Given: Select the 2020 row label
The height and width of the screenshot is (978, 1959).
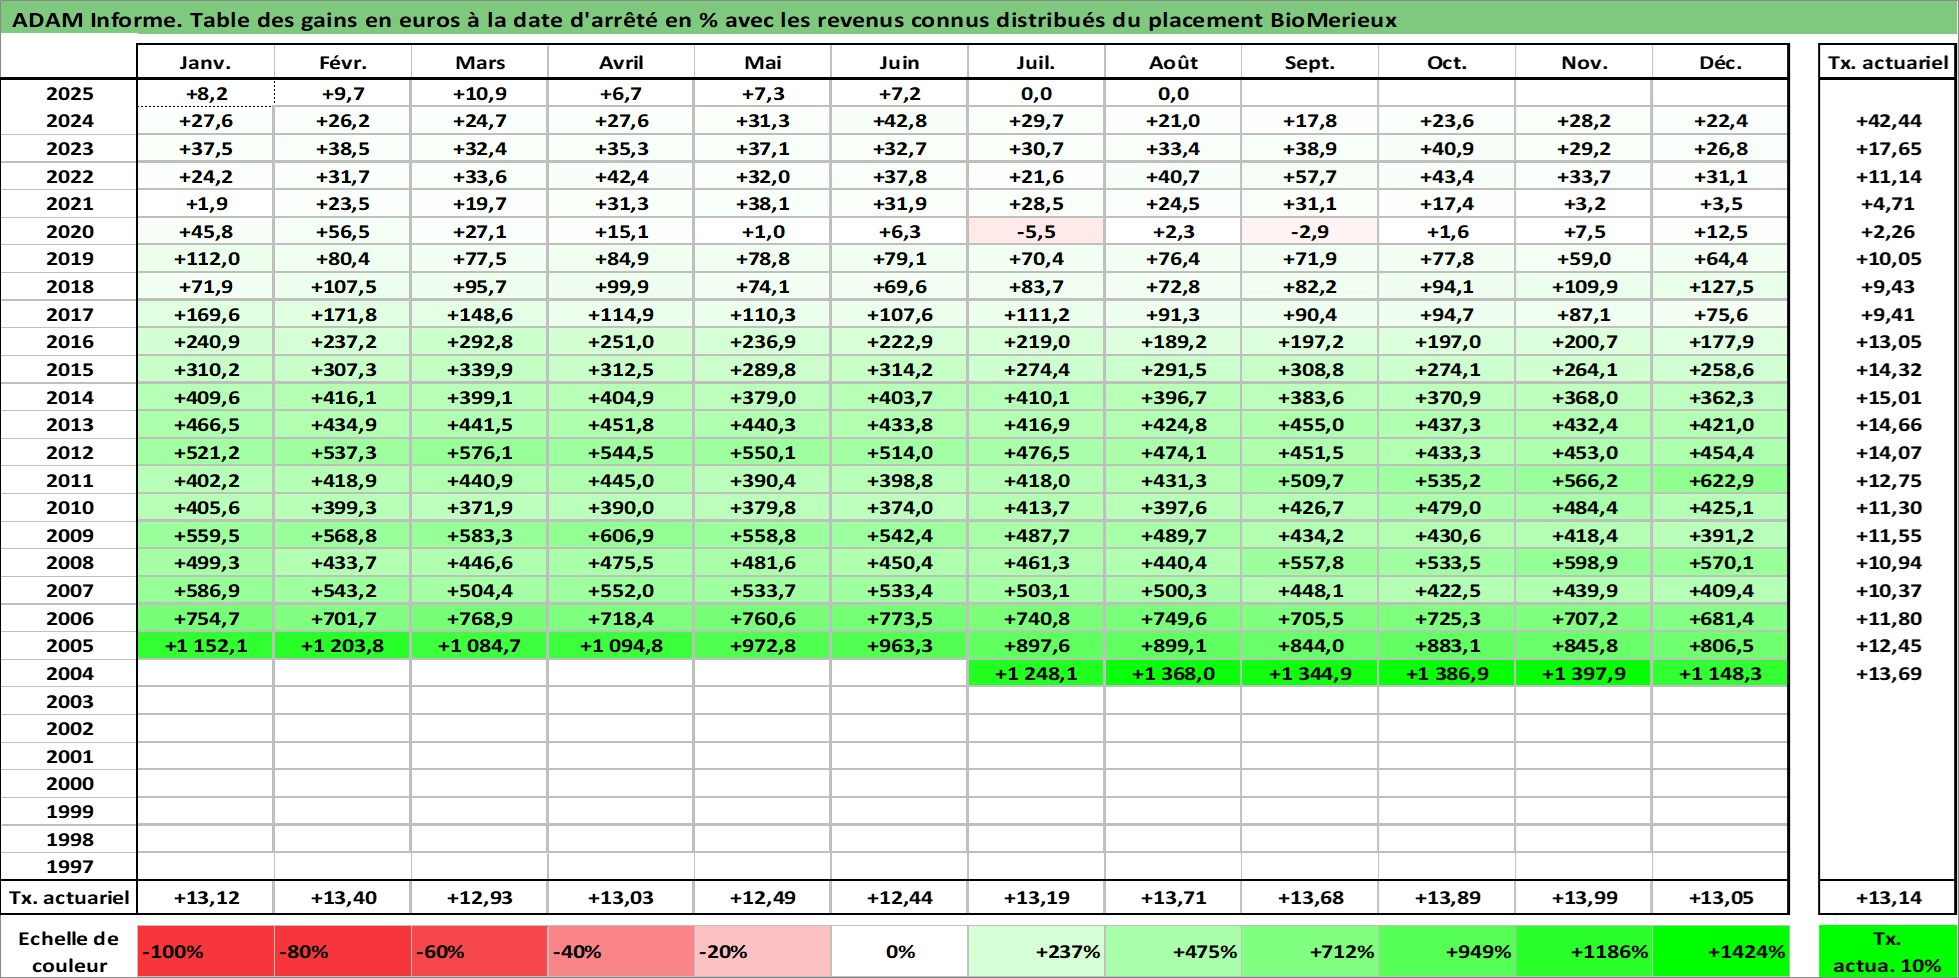Looking at the screenshot, I should (x=69, y=231).
